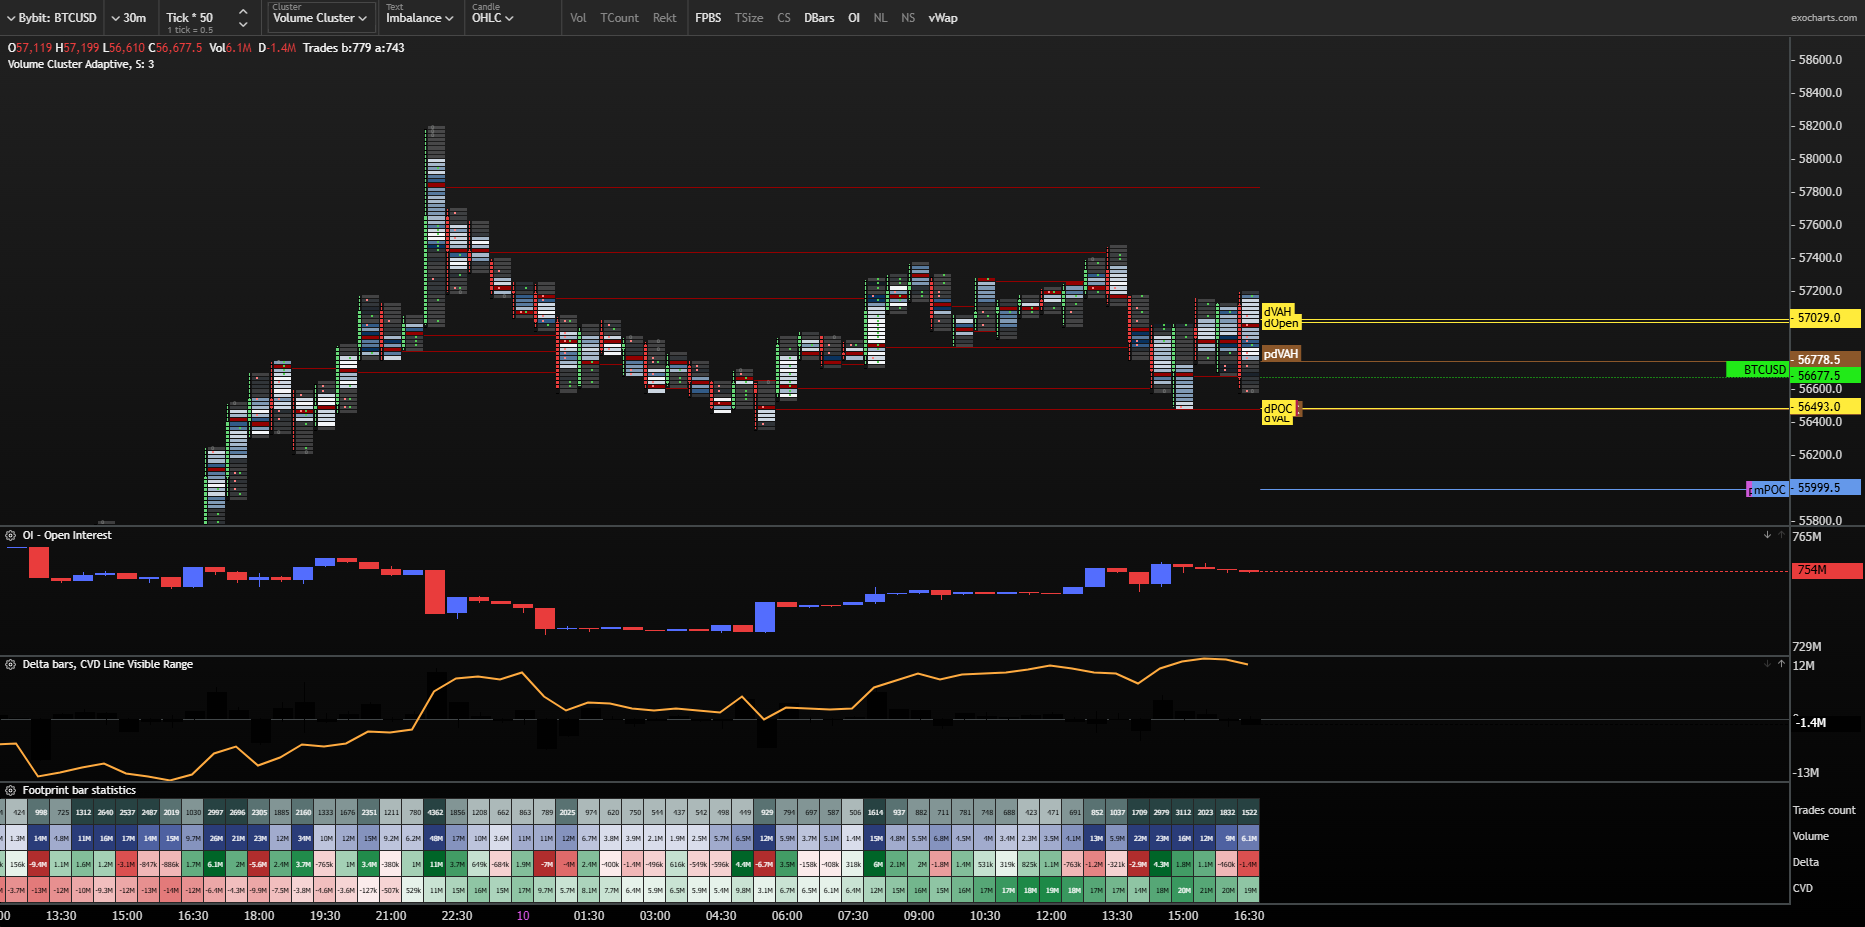Click the Volume row label in statistics
The height and width of the screenshot is (927, 1865).
1811,836
